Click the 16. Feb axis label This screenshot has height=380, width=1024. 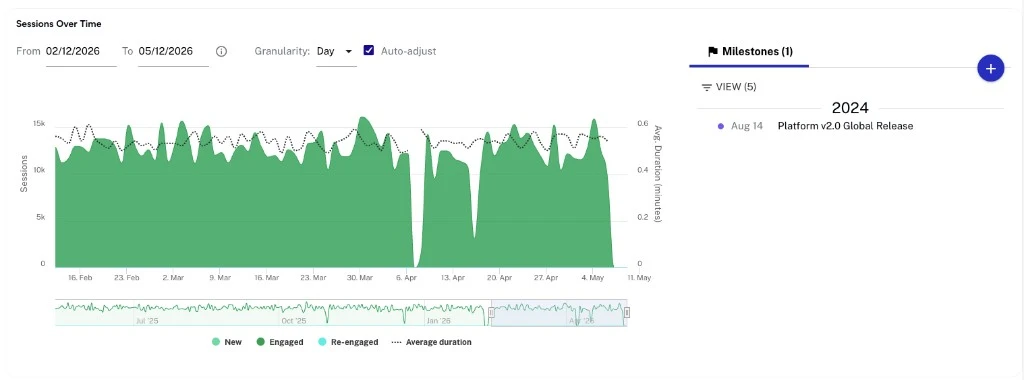(x=80, y=277)
